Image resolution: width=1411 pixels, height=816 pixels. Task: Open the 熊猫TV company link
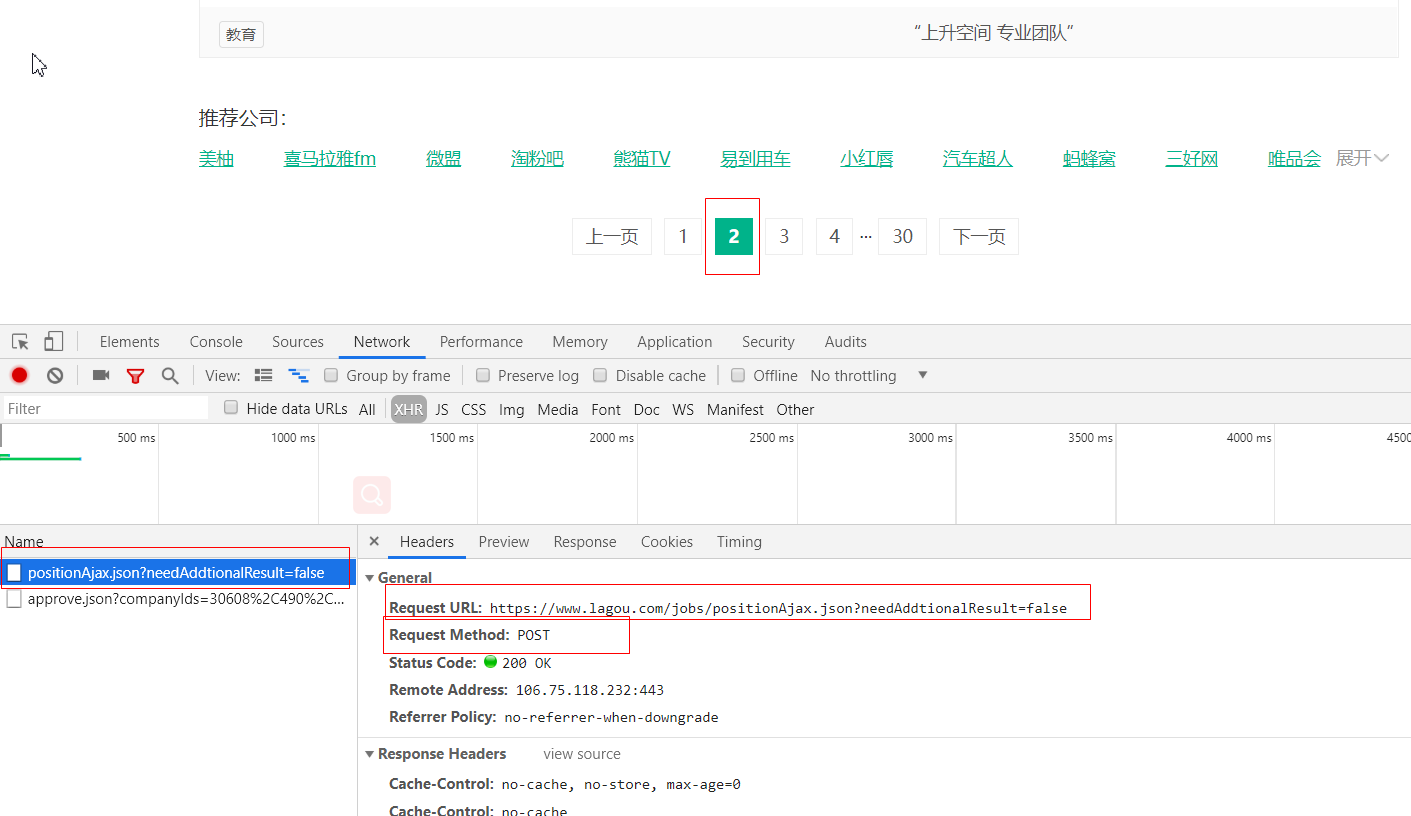point(642,158)
